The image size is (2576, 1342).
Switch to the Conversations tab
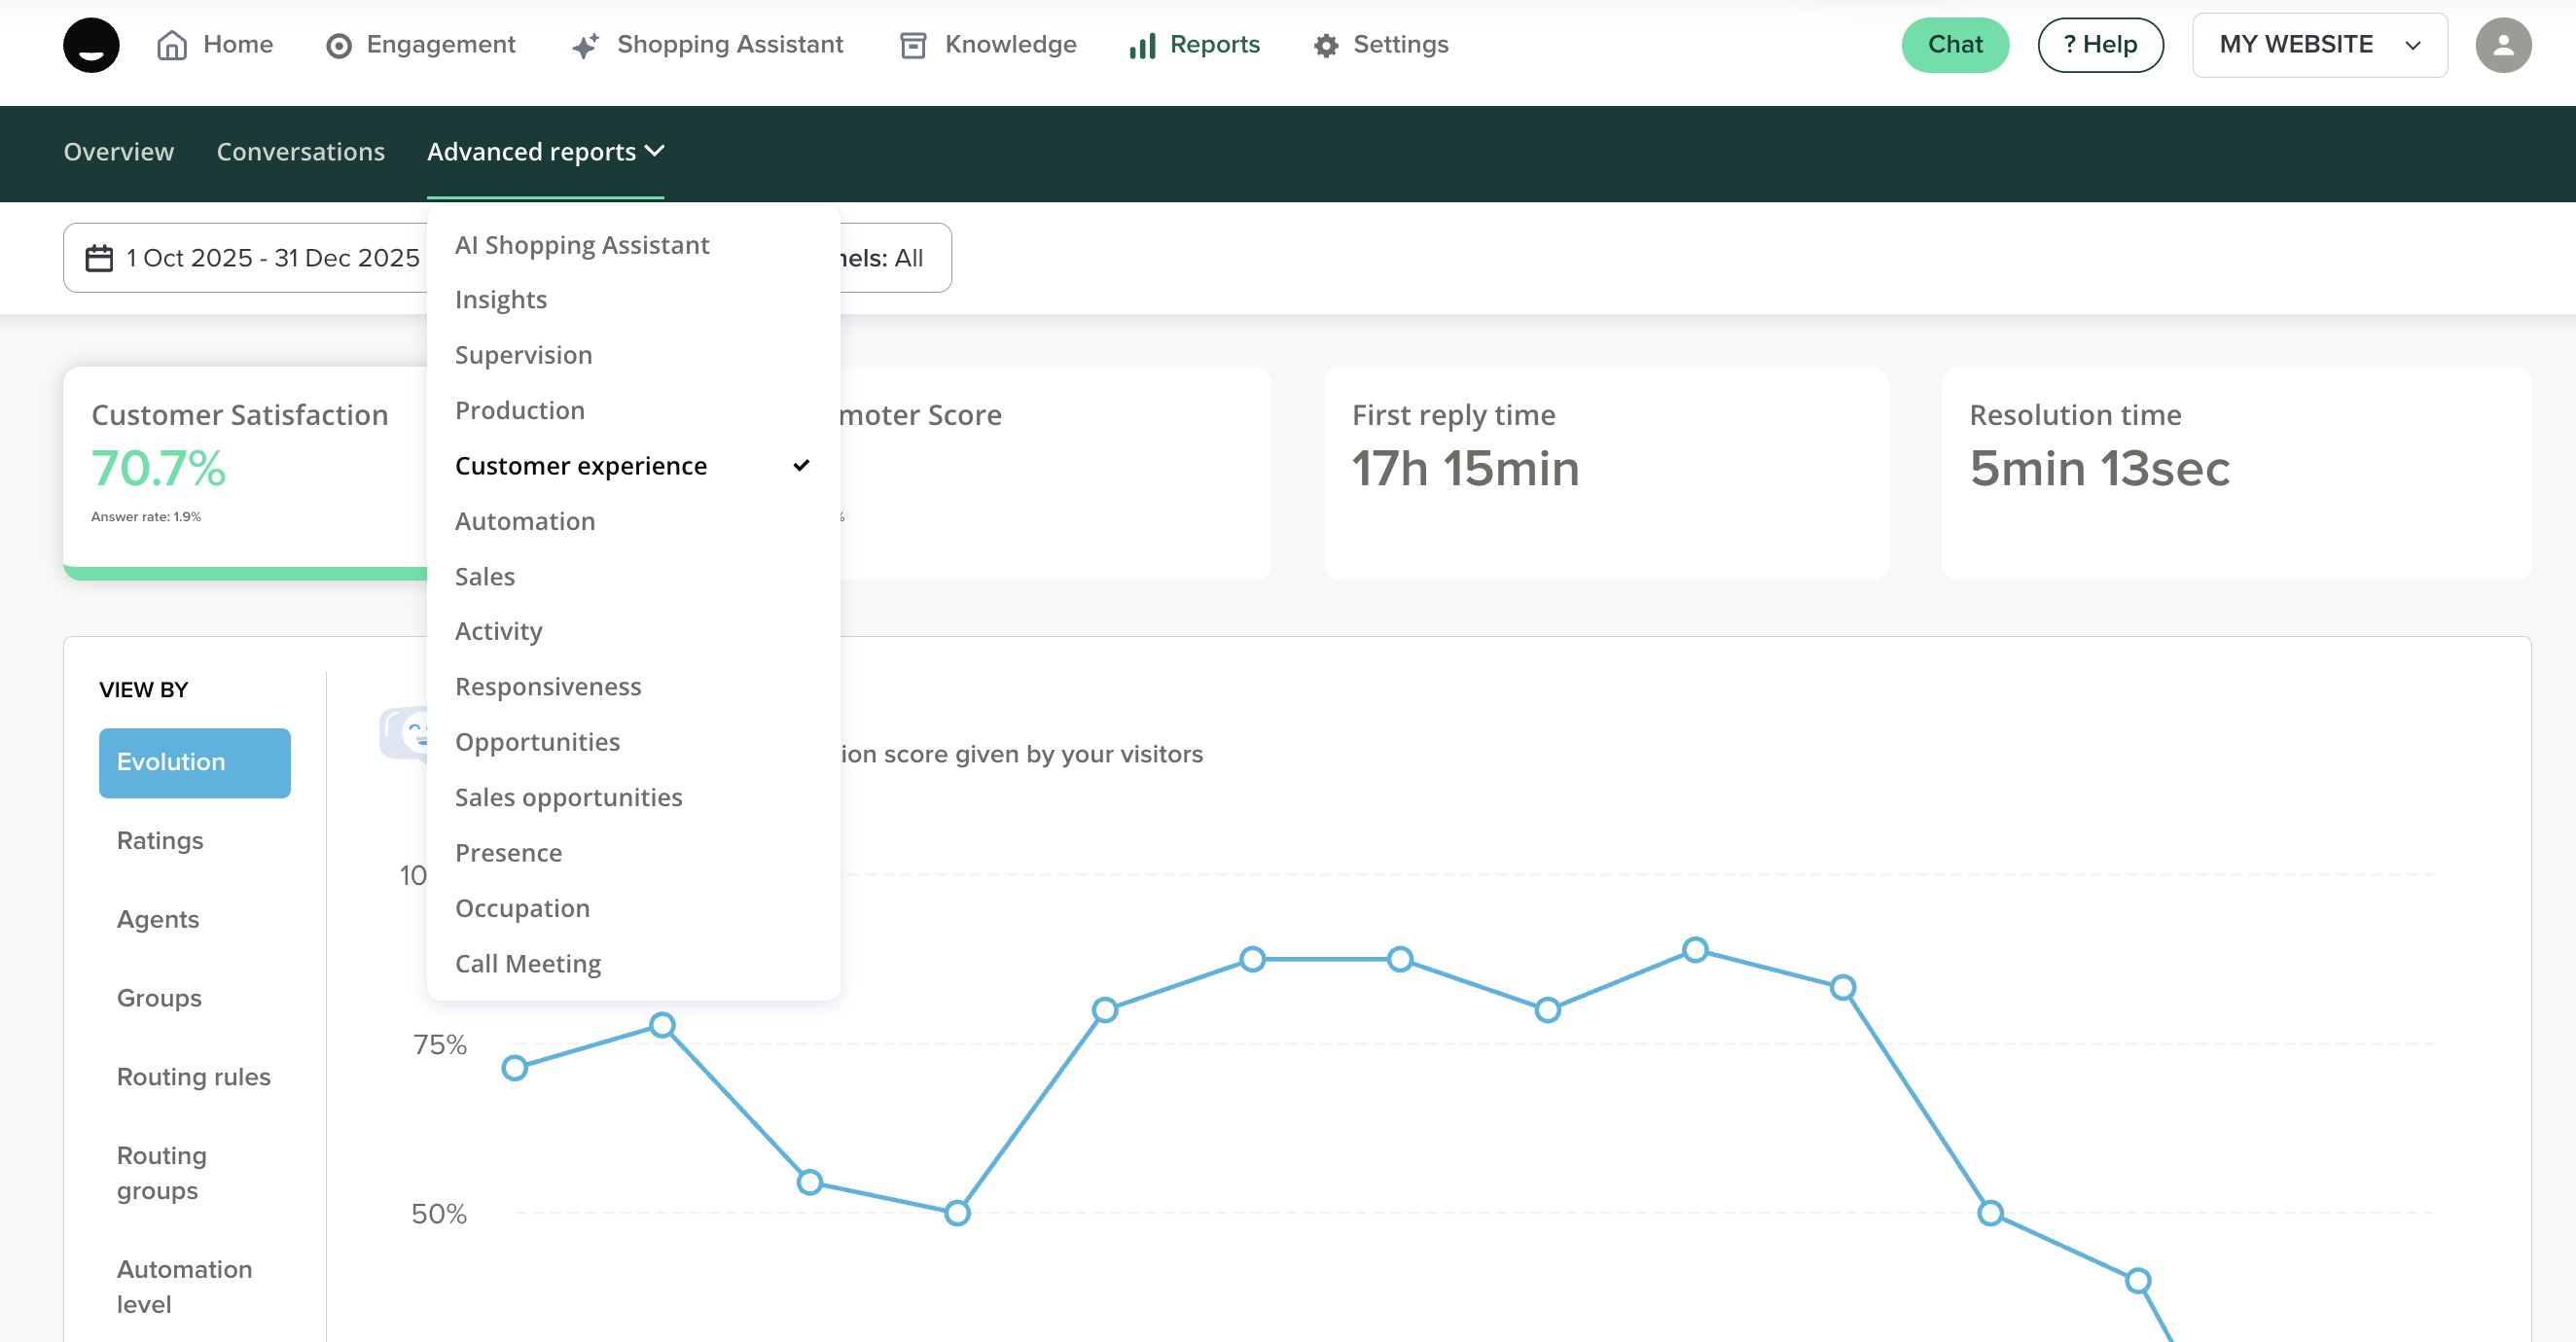click(300, 152)
